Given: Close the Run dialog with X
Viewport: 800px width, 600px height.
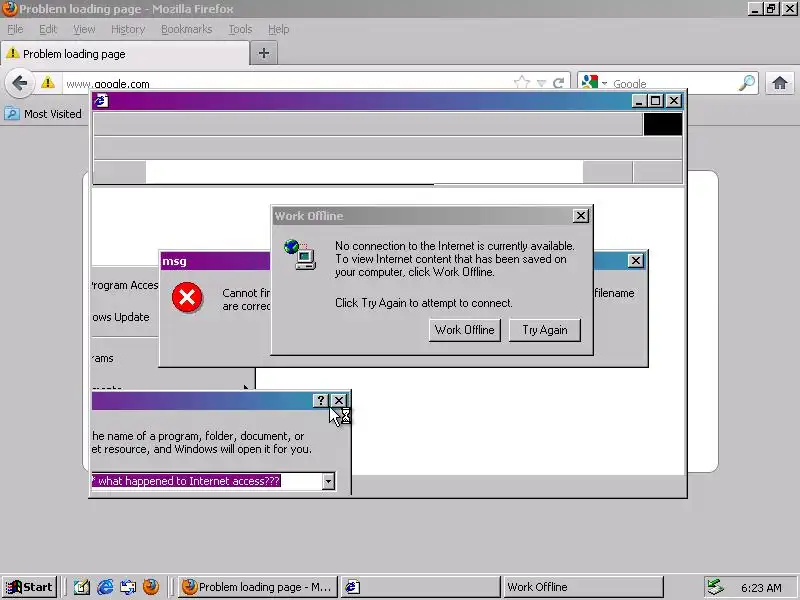Looking at the screenshot, I should click(339, 401).
